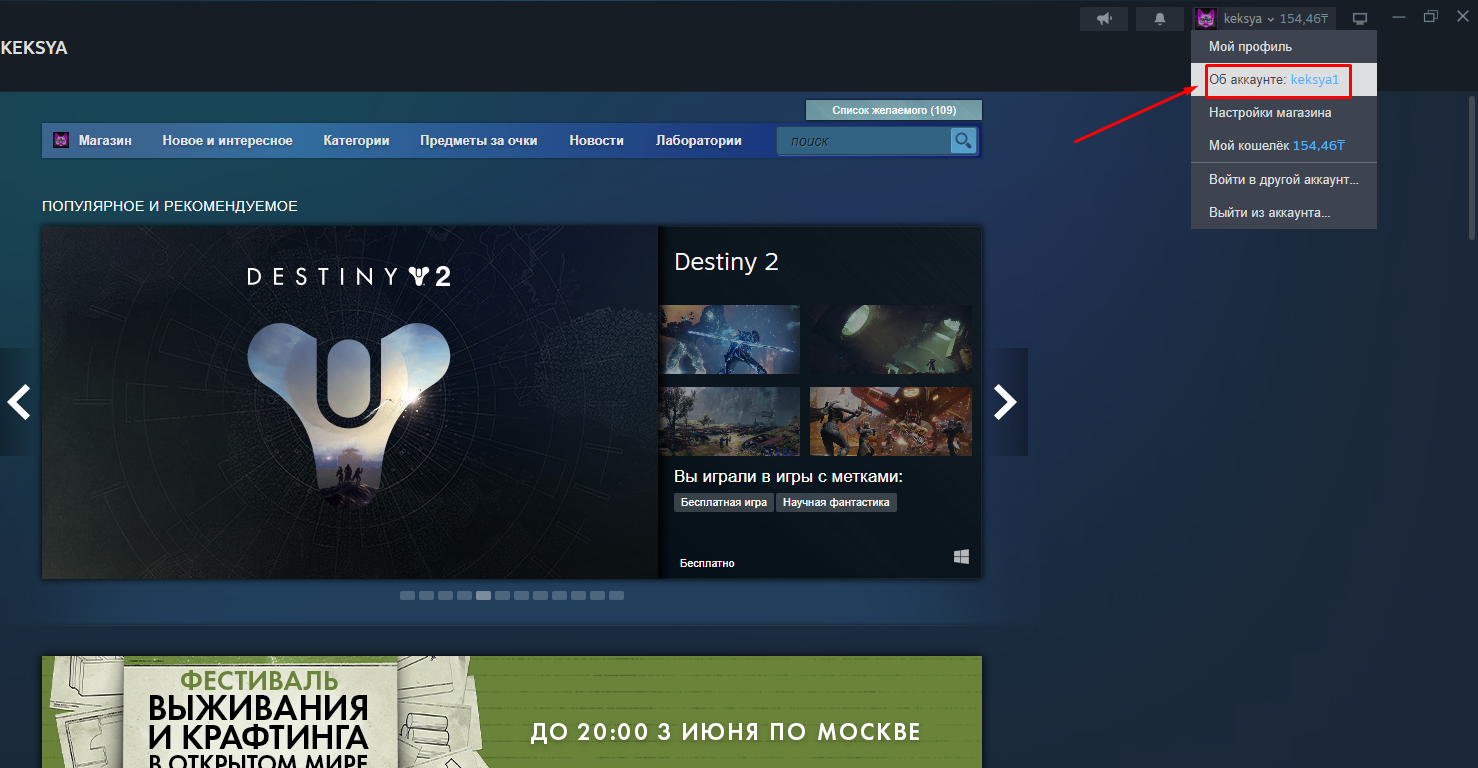Go to next carousel item arrow

pos(1005,402)
